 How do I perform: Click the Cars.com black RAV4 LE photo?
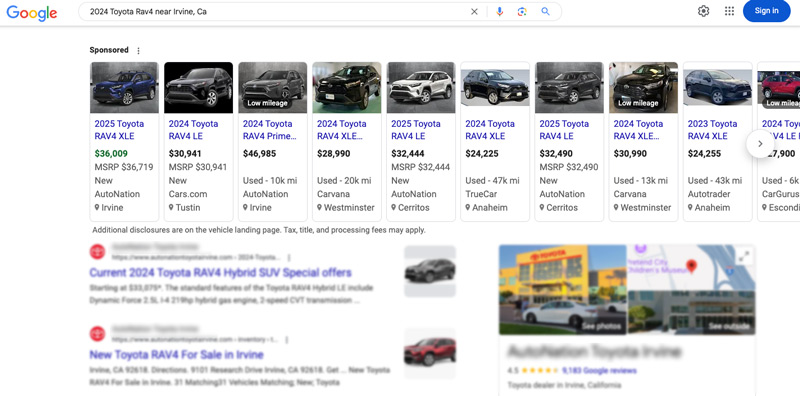point(198,87)
